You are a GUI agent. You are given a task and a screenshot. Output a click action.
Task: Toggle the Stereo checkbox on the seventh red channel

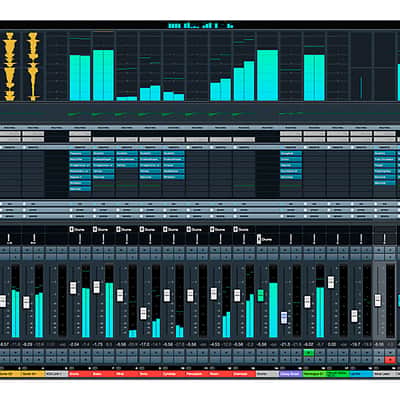pos(212,229)
